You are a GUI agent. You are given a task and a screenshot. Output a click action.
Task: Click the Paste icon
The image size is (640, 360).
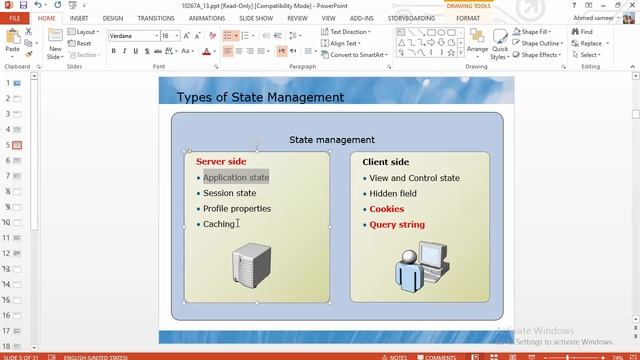pyautogui.click(x=13, y=37)
